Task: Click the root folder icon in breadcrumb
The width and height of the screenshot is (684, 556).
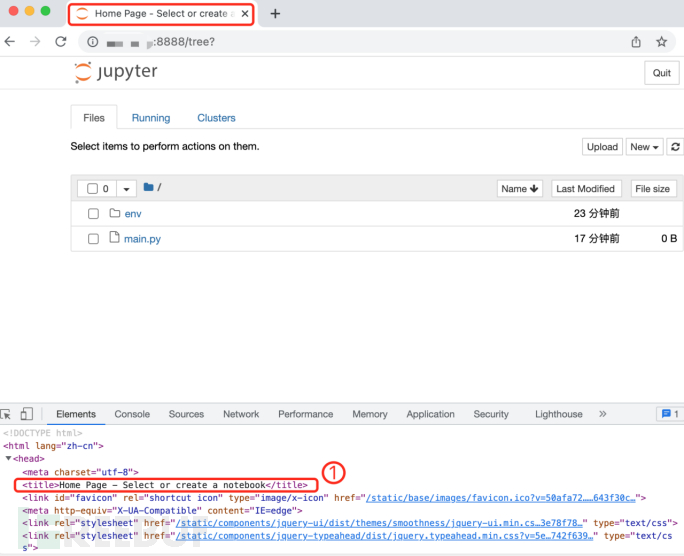Action: [x=149, y=188]
